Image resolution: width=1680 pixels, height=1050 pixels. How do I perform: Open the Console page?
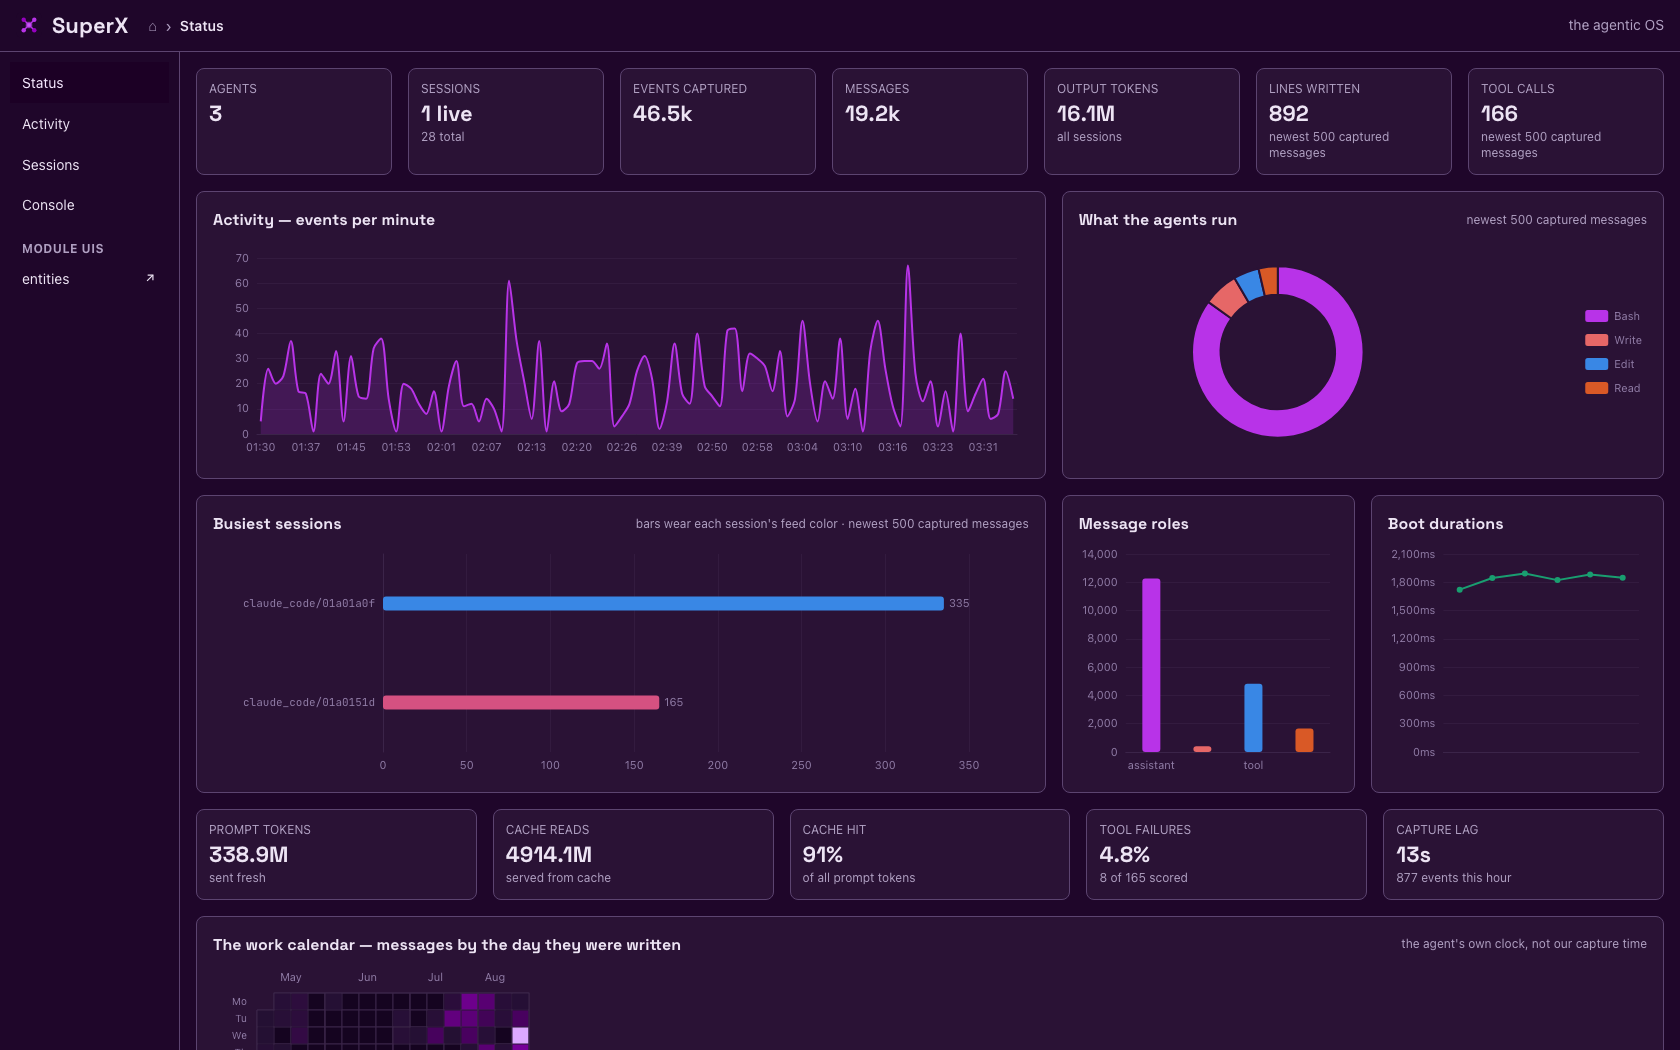pyautogui.click(x=89, y=205)
